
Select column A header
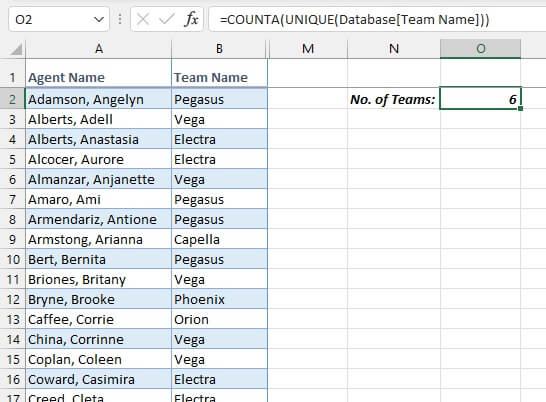coord(99,49)
